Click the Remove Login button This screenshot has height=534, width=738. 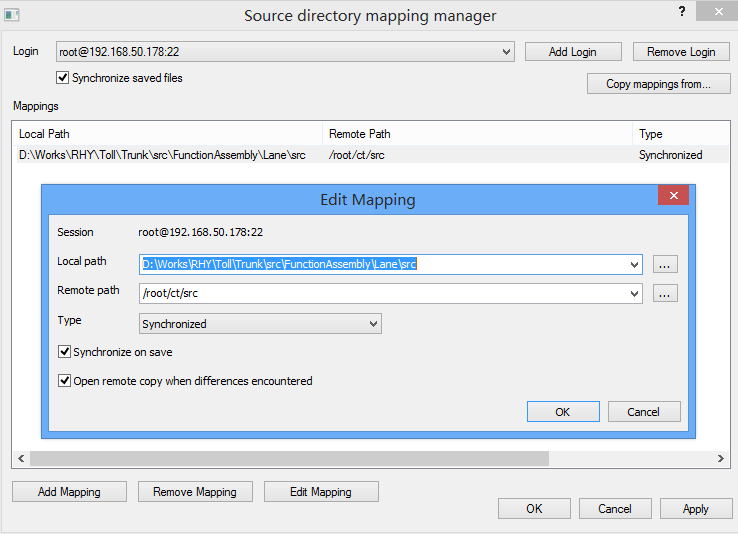tap(681, 52)
